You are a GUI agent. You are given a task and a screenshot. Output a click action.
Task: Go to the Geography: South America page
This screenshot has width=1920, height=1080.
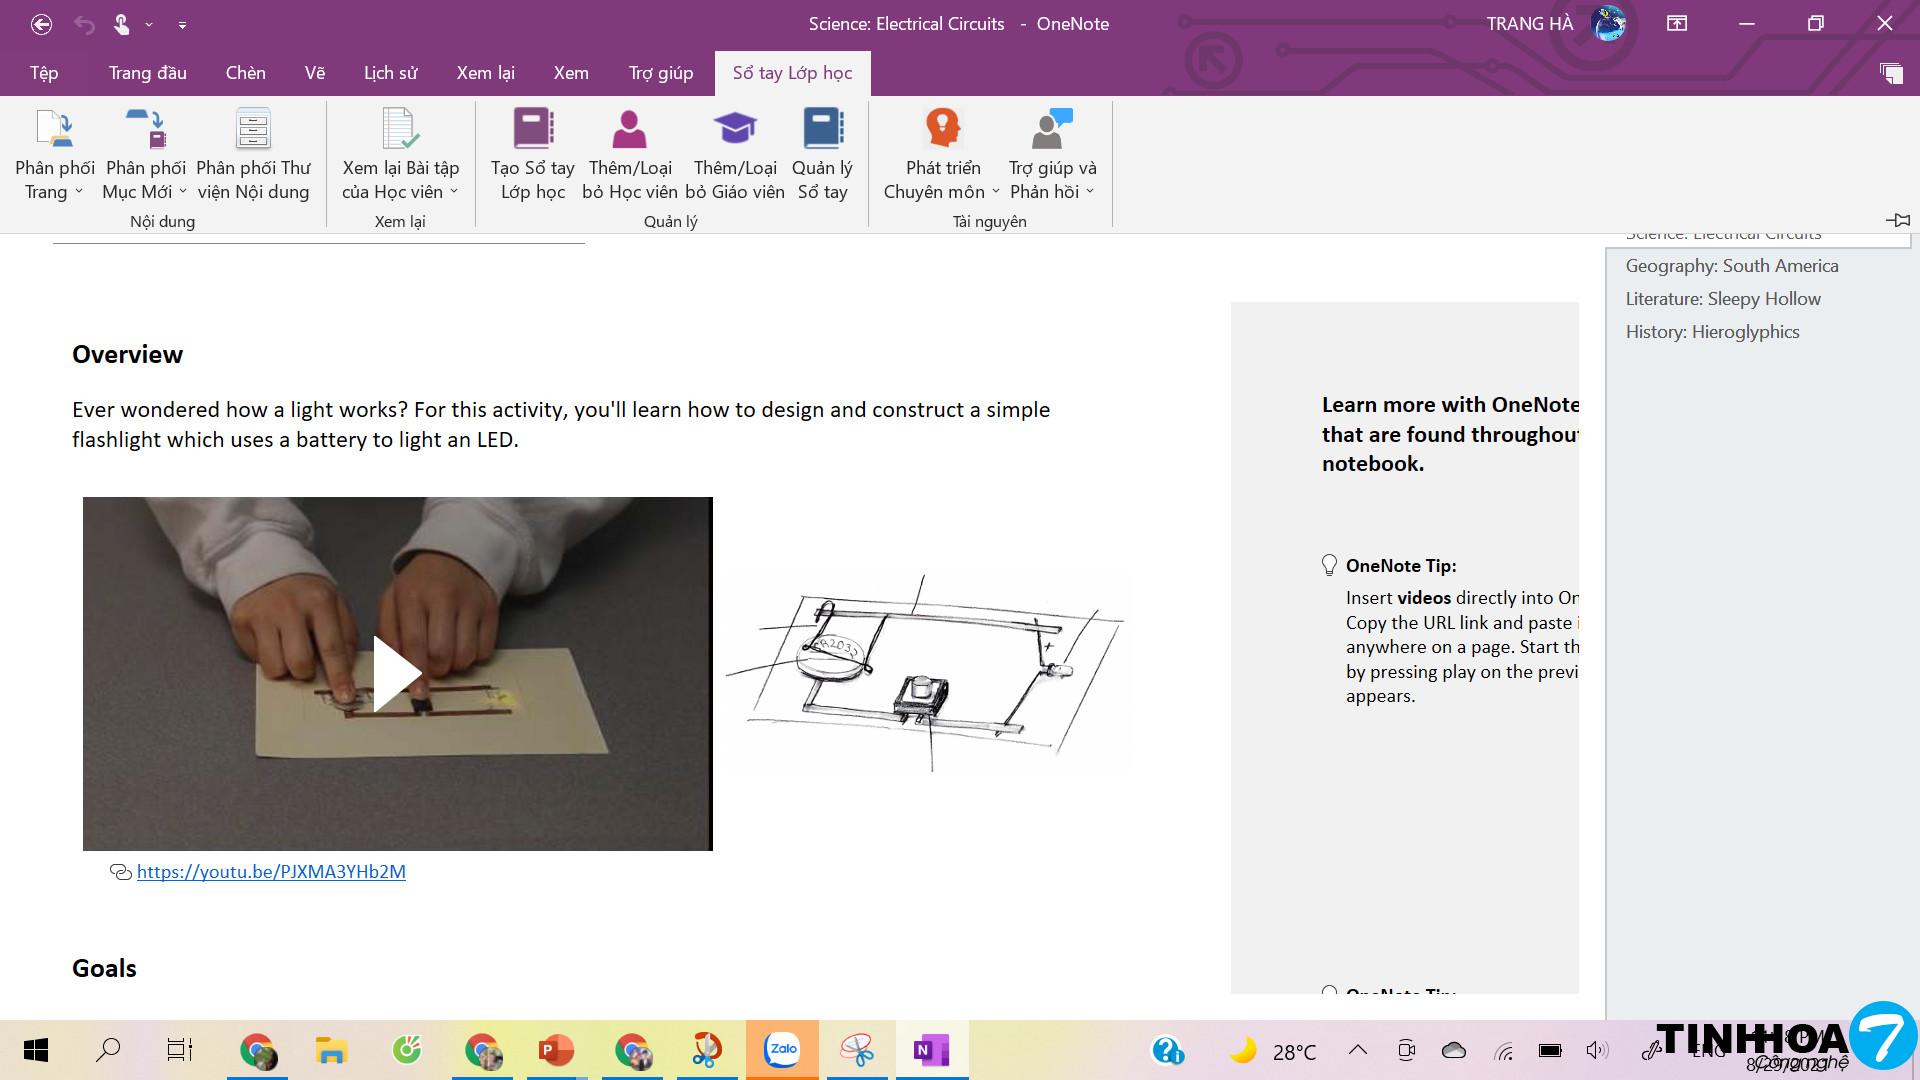coord(1731,266)
